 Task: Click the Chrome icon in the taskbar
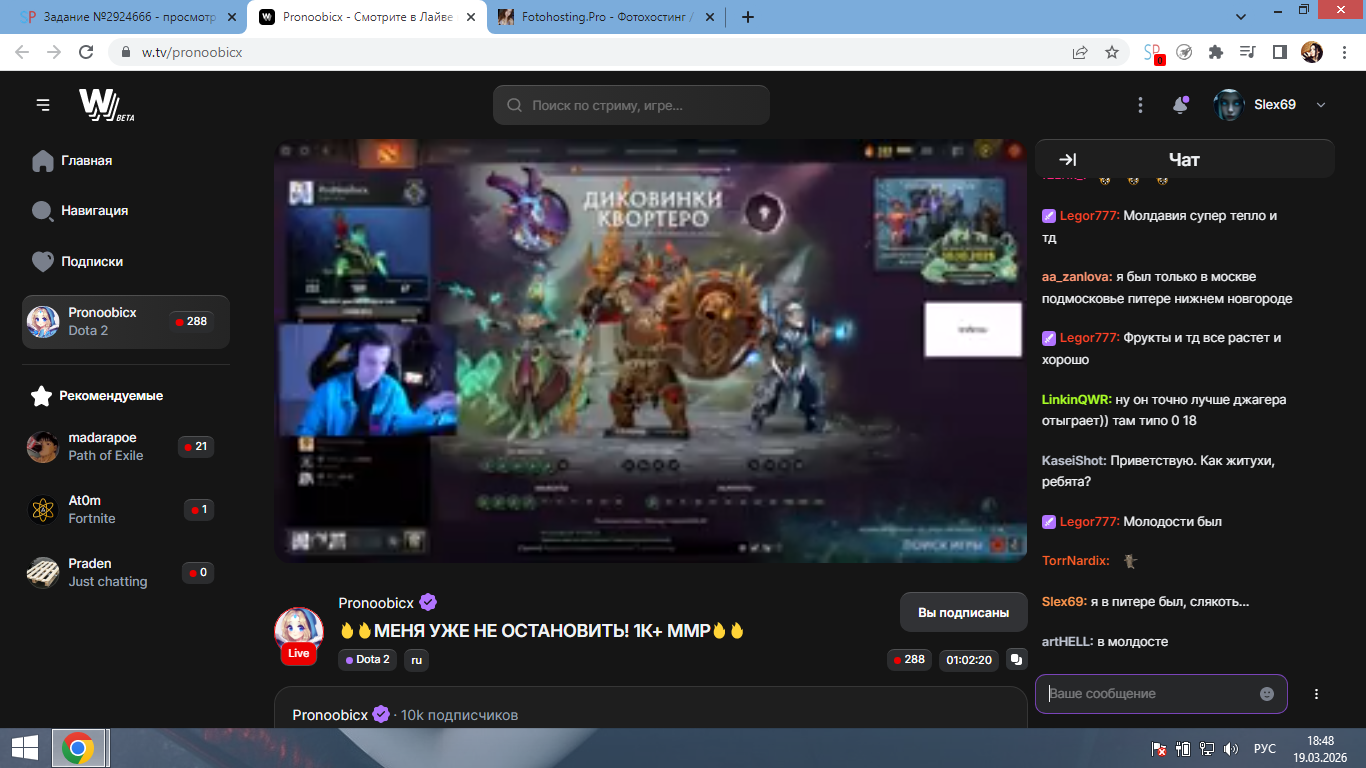click(x=78, y=748)
